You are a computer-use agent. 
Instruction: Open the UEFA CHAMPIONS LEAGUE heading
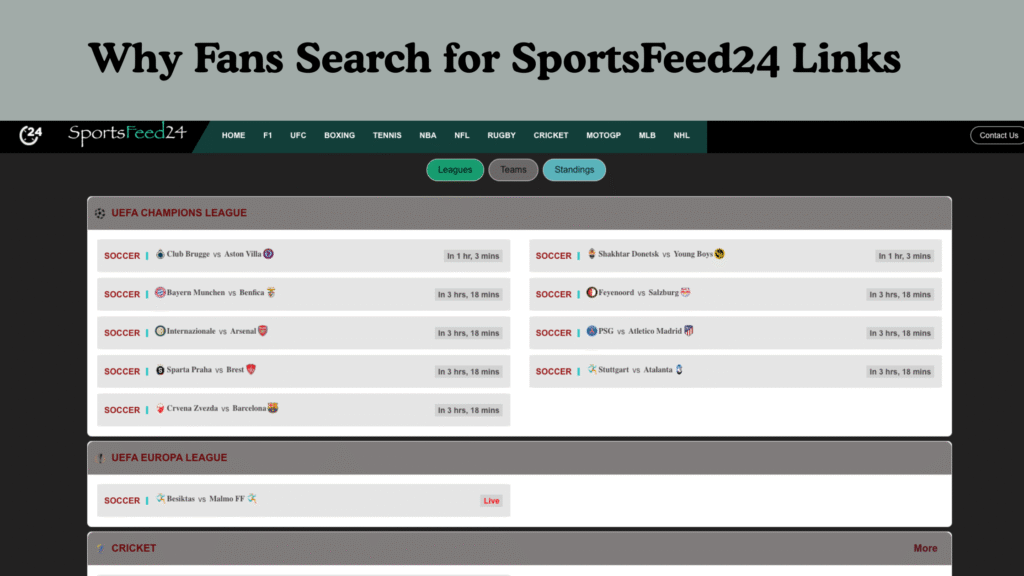click(179, 213)
